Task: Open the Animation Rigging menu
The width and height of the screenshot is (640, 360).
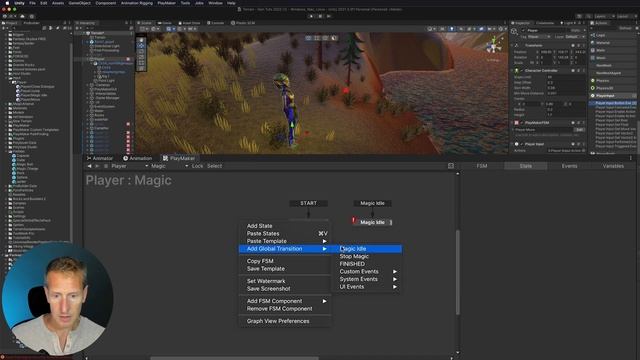Action: (x=137, y=3)
